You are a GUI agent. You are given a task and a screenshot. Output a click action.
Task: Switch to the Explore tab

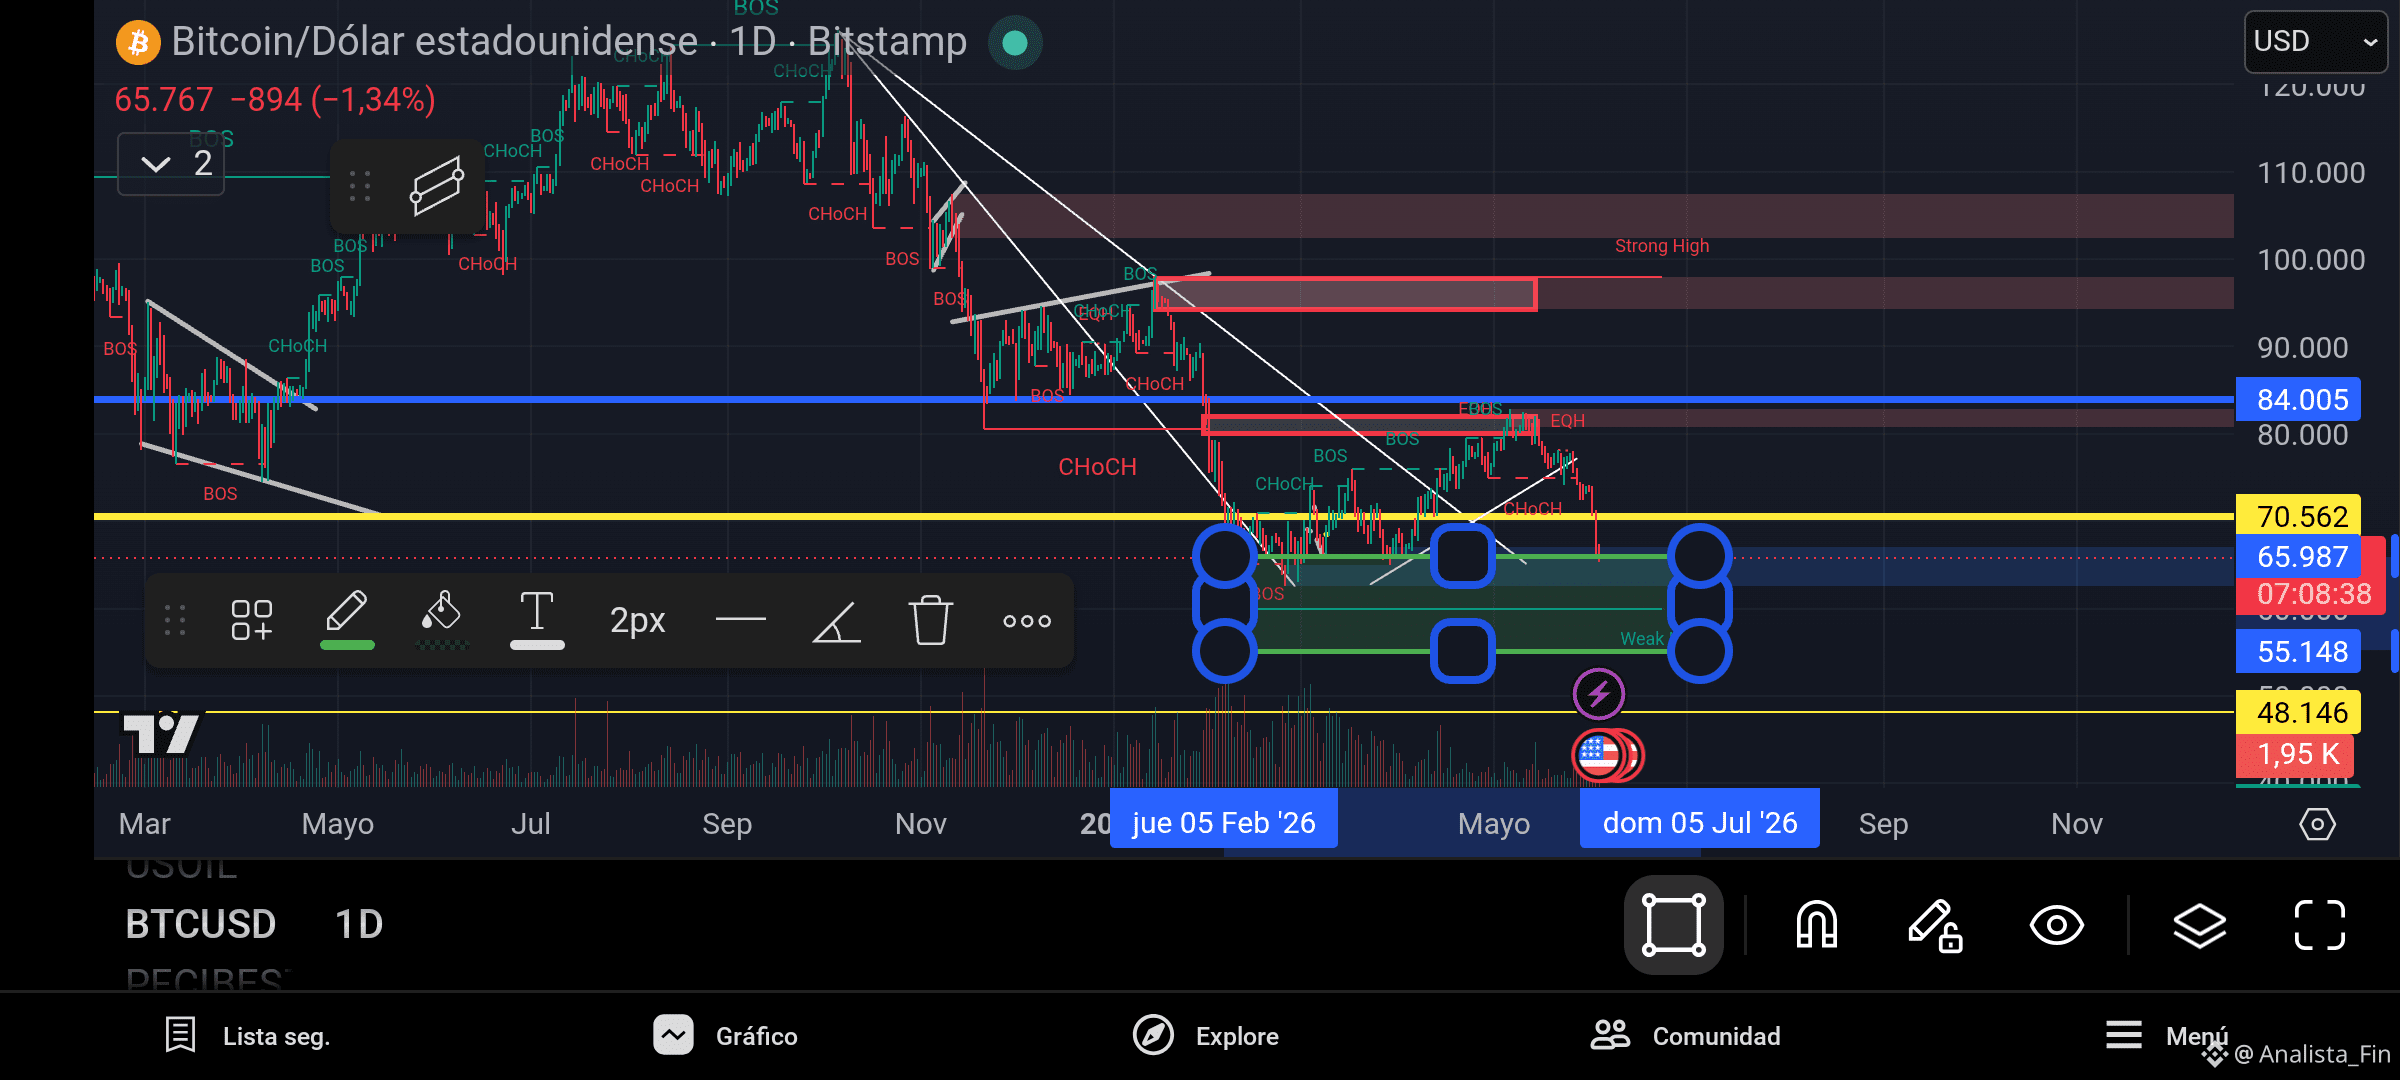coord(1205,1036)
